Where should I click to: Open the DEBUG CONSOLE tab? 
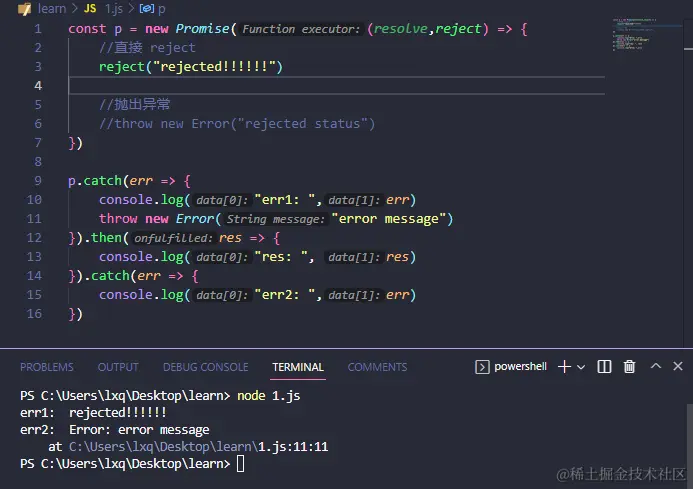pos(206,367)
